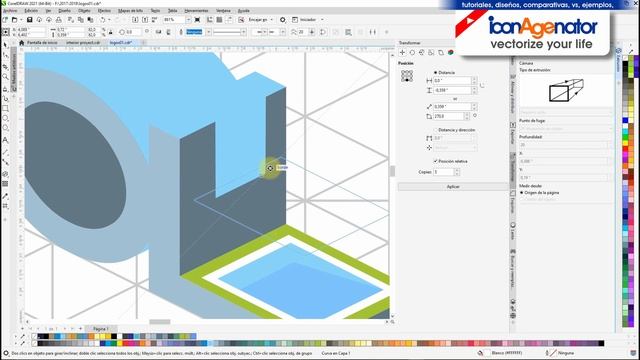640x360 pixels.
Task: Click the rotation angle 270.0 field
Action: pyautogui.click(x=449, y=116)
